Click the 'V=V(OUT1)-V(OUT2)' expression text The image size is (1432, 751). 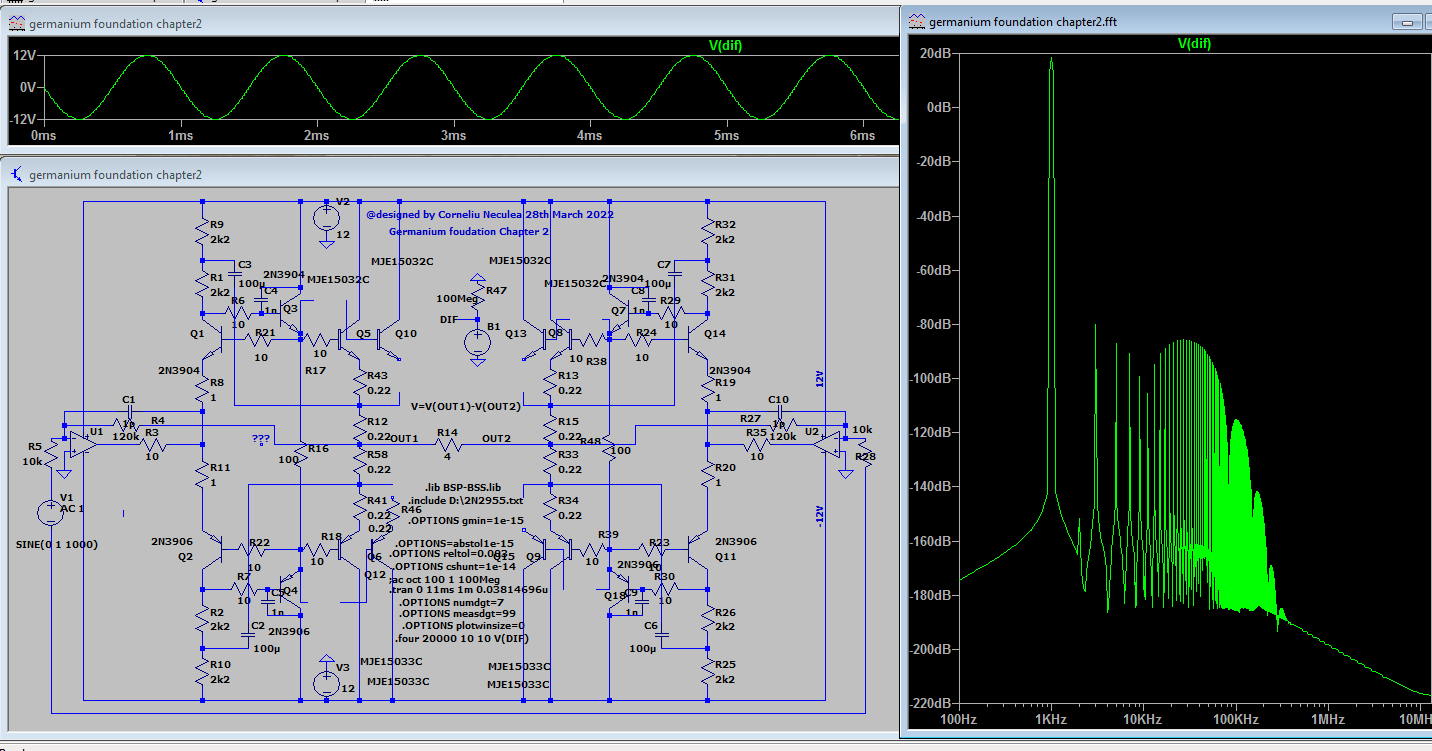[465, 407]
